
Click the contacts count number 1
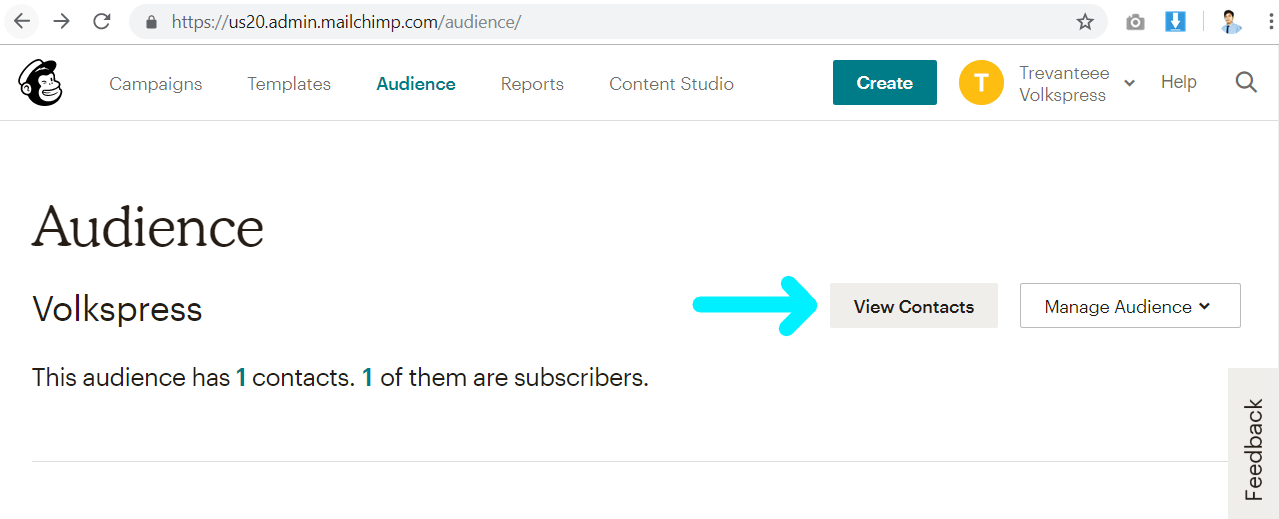[x=241, y=378]
